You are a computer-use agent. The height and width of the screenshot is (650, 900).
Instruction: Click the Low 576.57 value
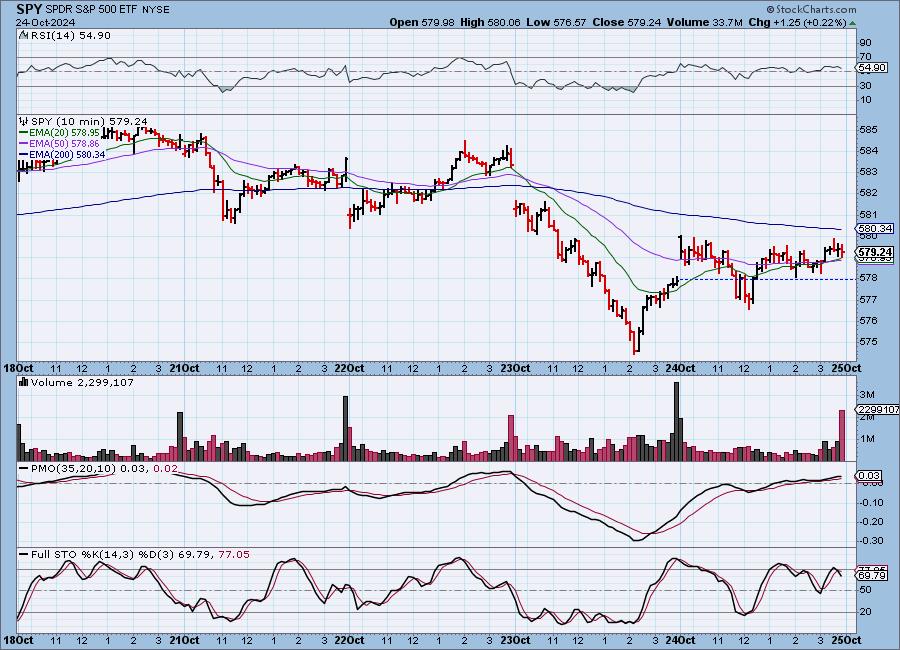[x=556, y=22]
